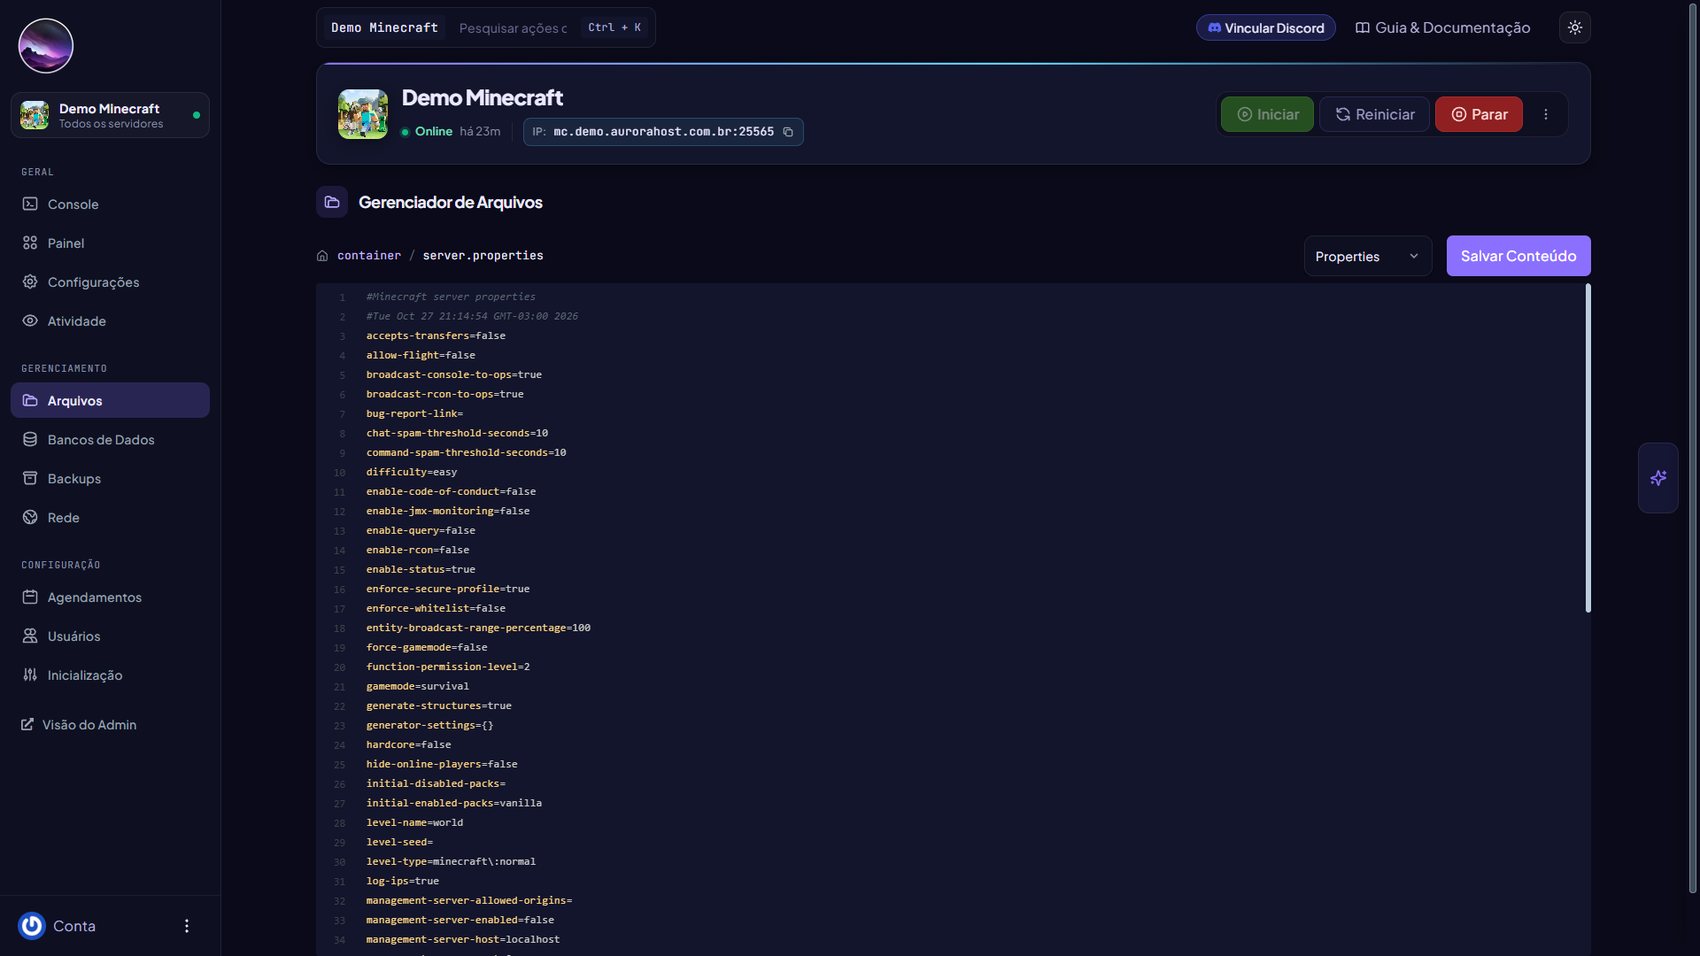
Task: Click the server.properties breadcrumb
Action: [483, 256]
